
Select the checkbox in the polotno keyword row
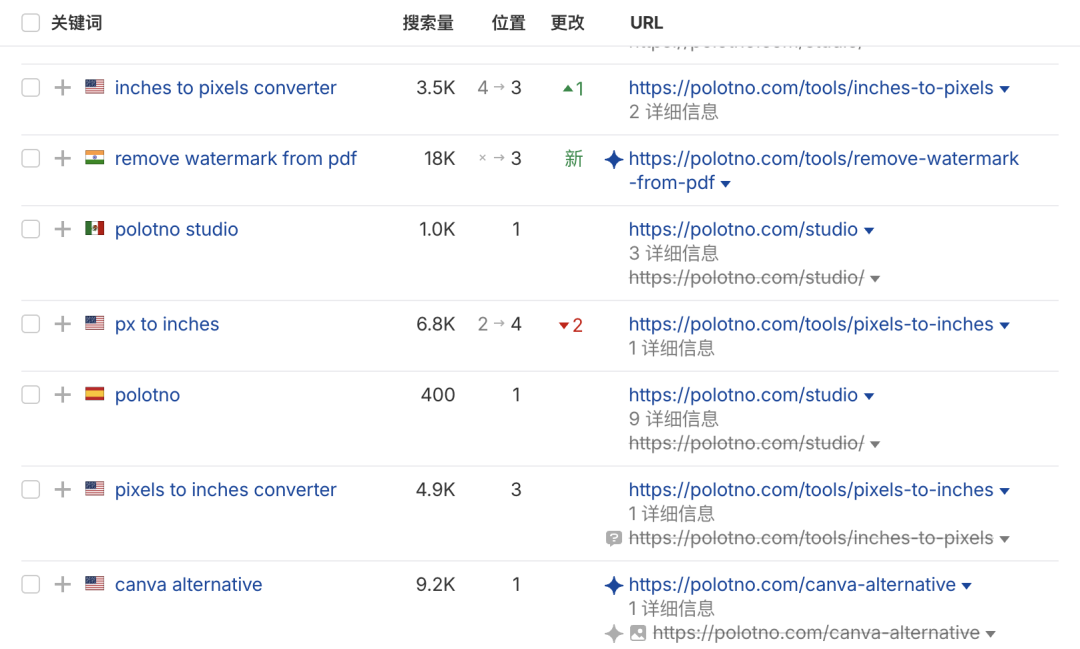pos(30,395)
